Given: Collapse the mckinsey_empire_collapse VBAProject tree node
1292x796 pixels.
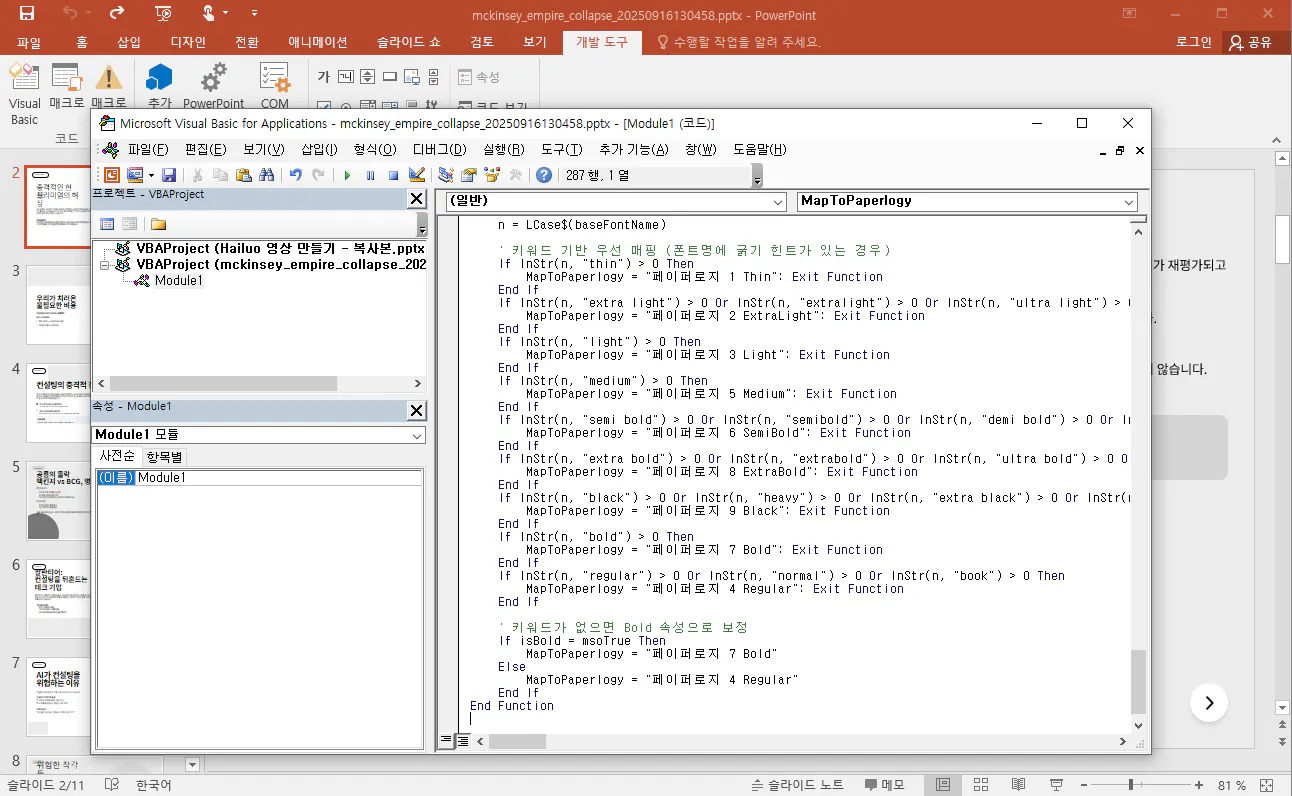Looking at the screenshot, I should tap(106, 265).
